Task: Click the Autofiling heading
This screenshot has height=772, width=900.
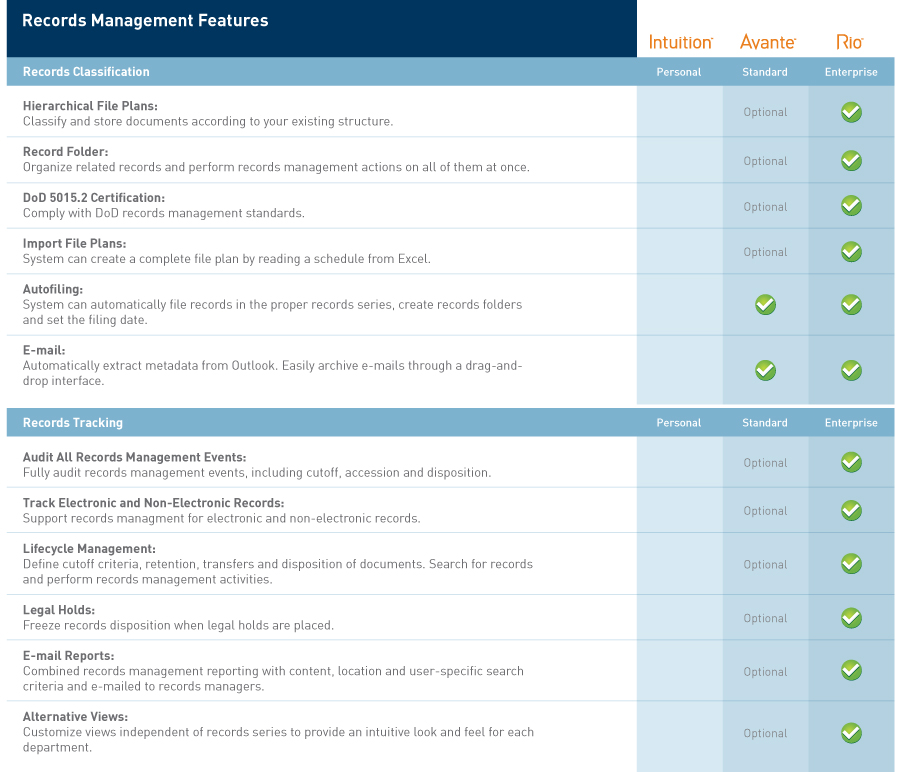Action: (53, 290)
